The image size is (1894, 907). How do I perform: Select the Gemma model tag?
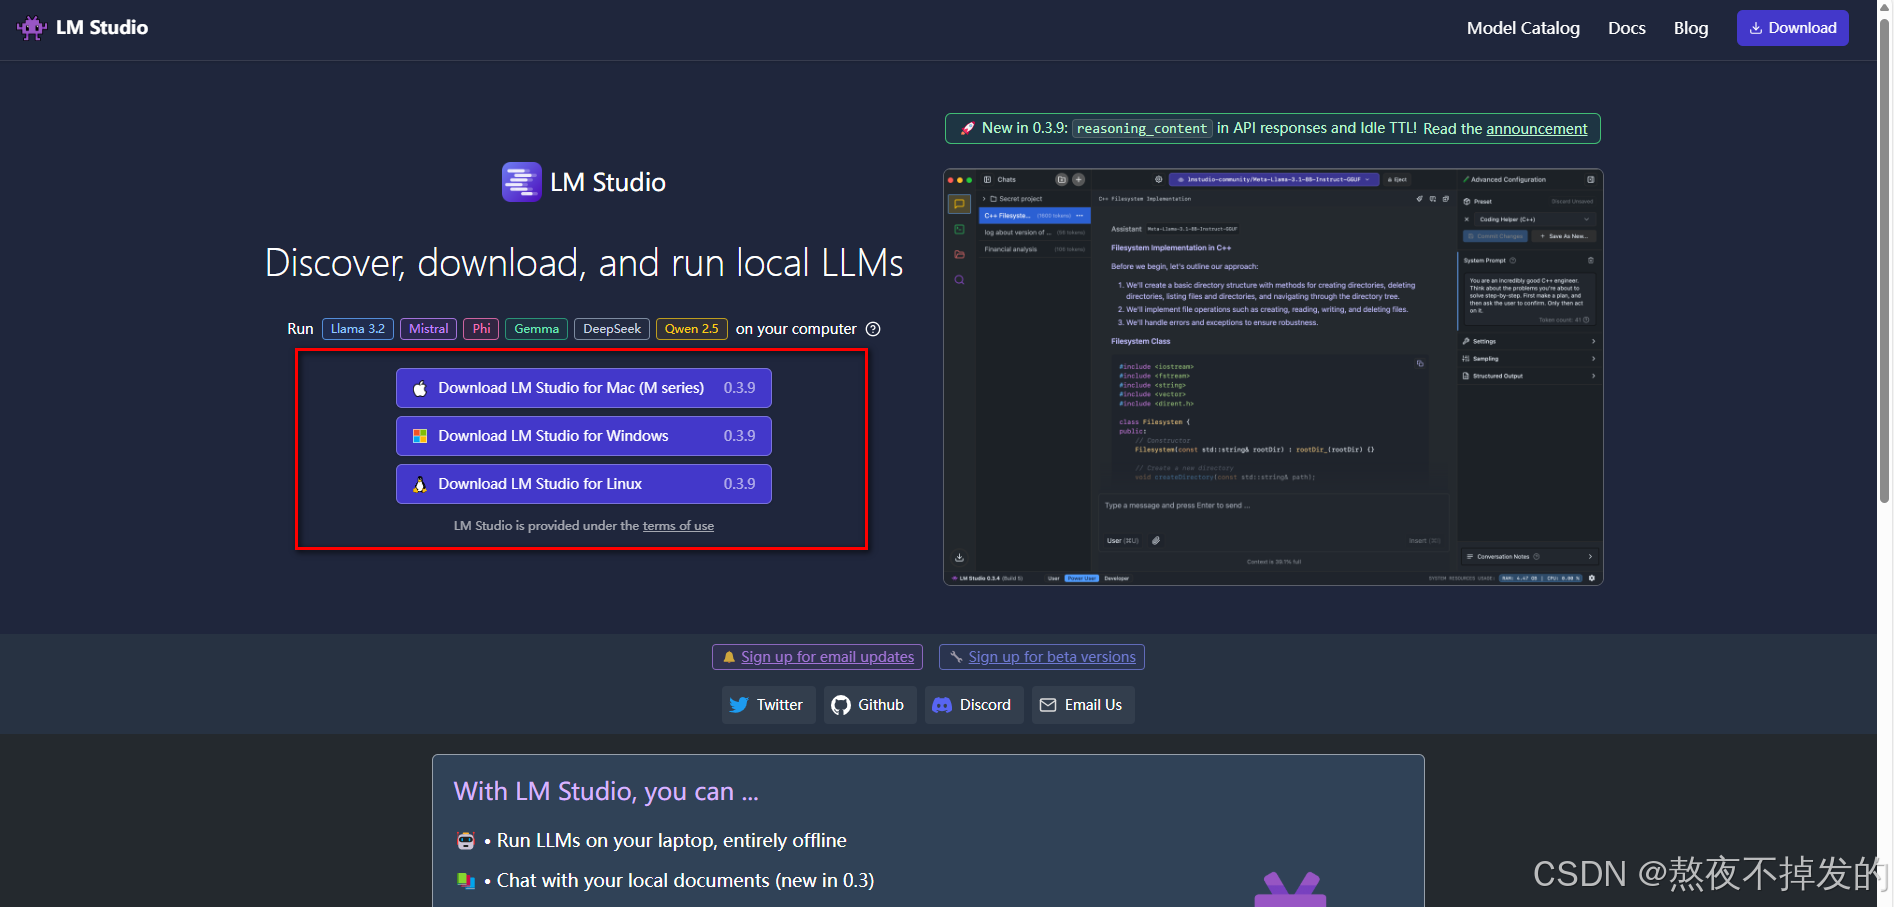536,329
